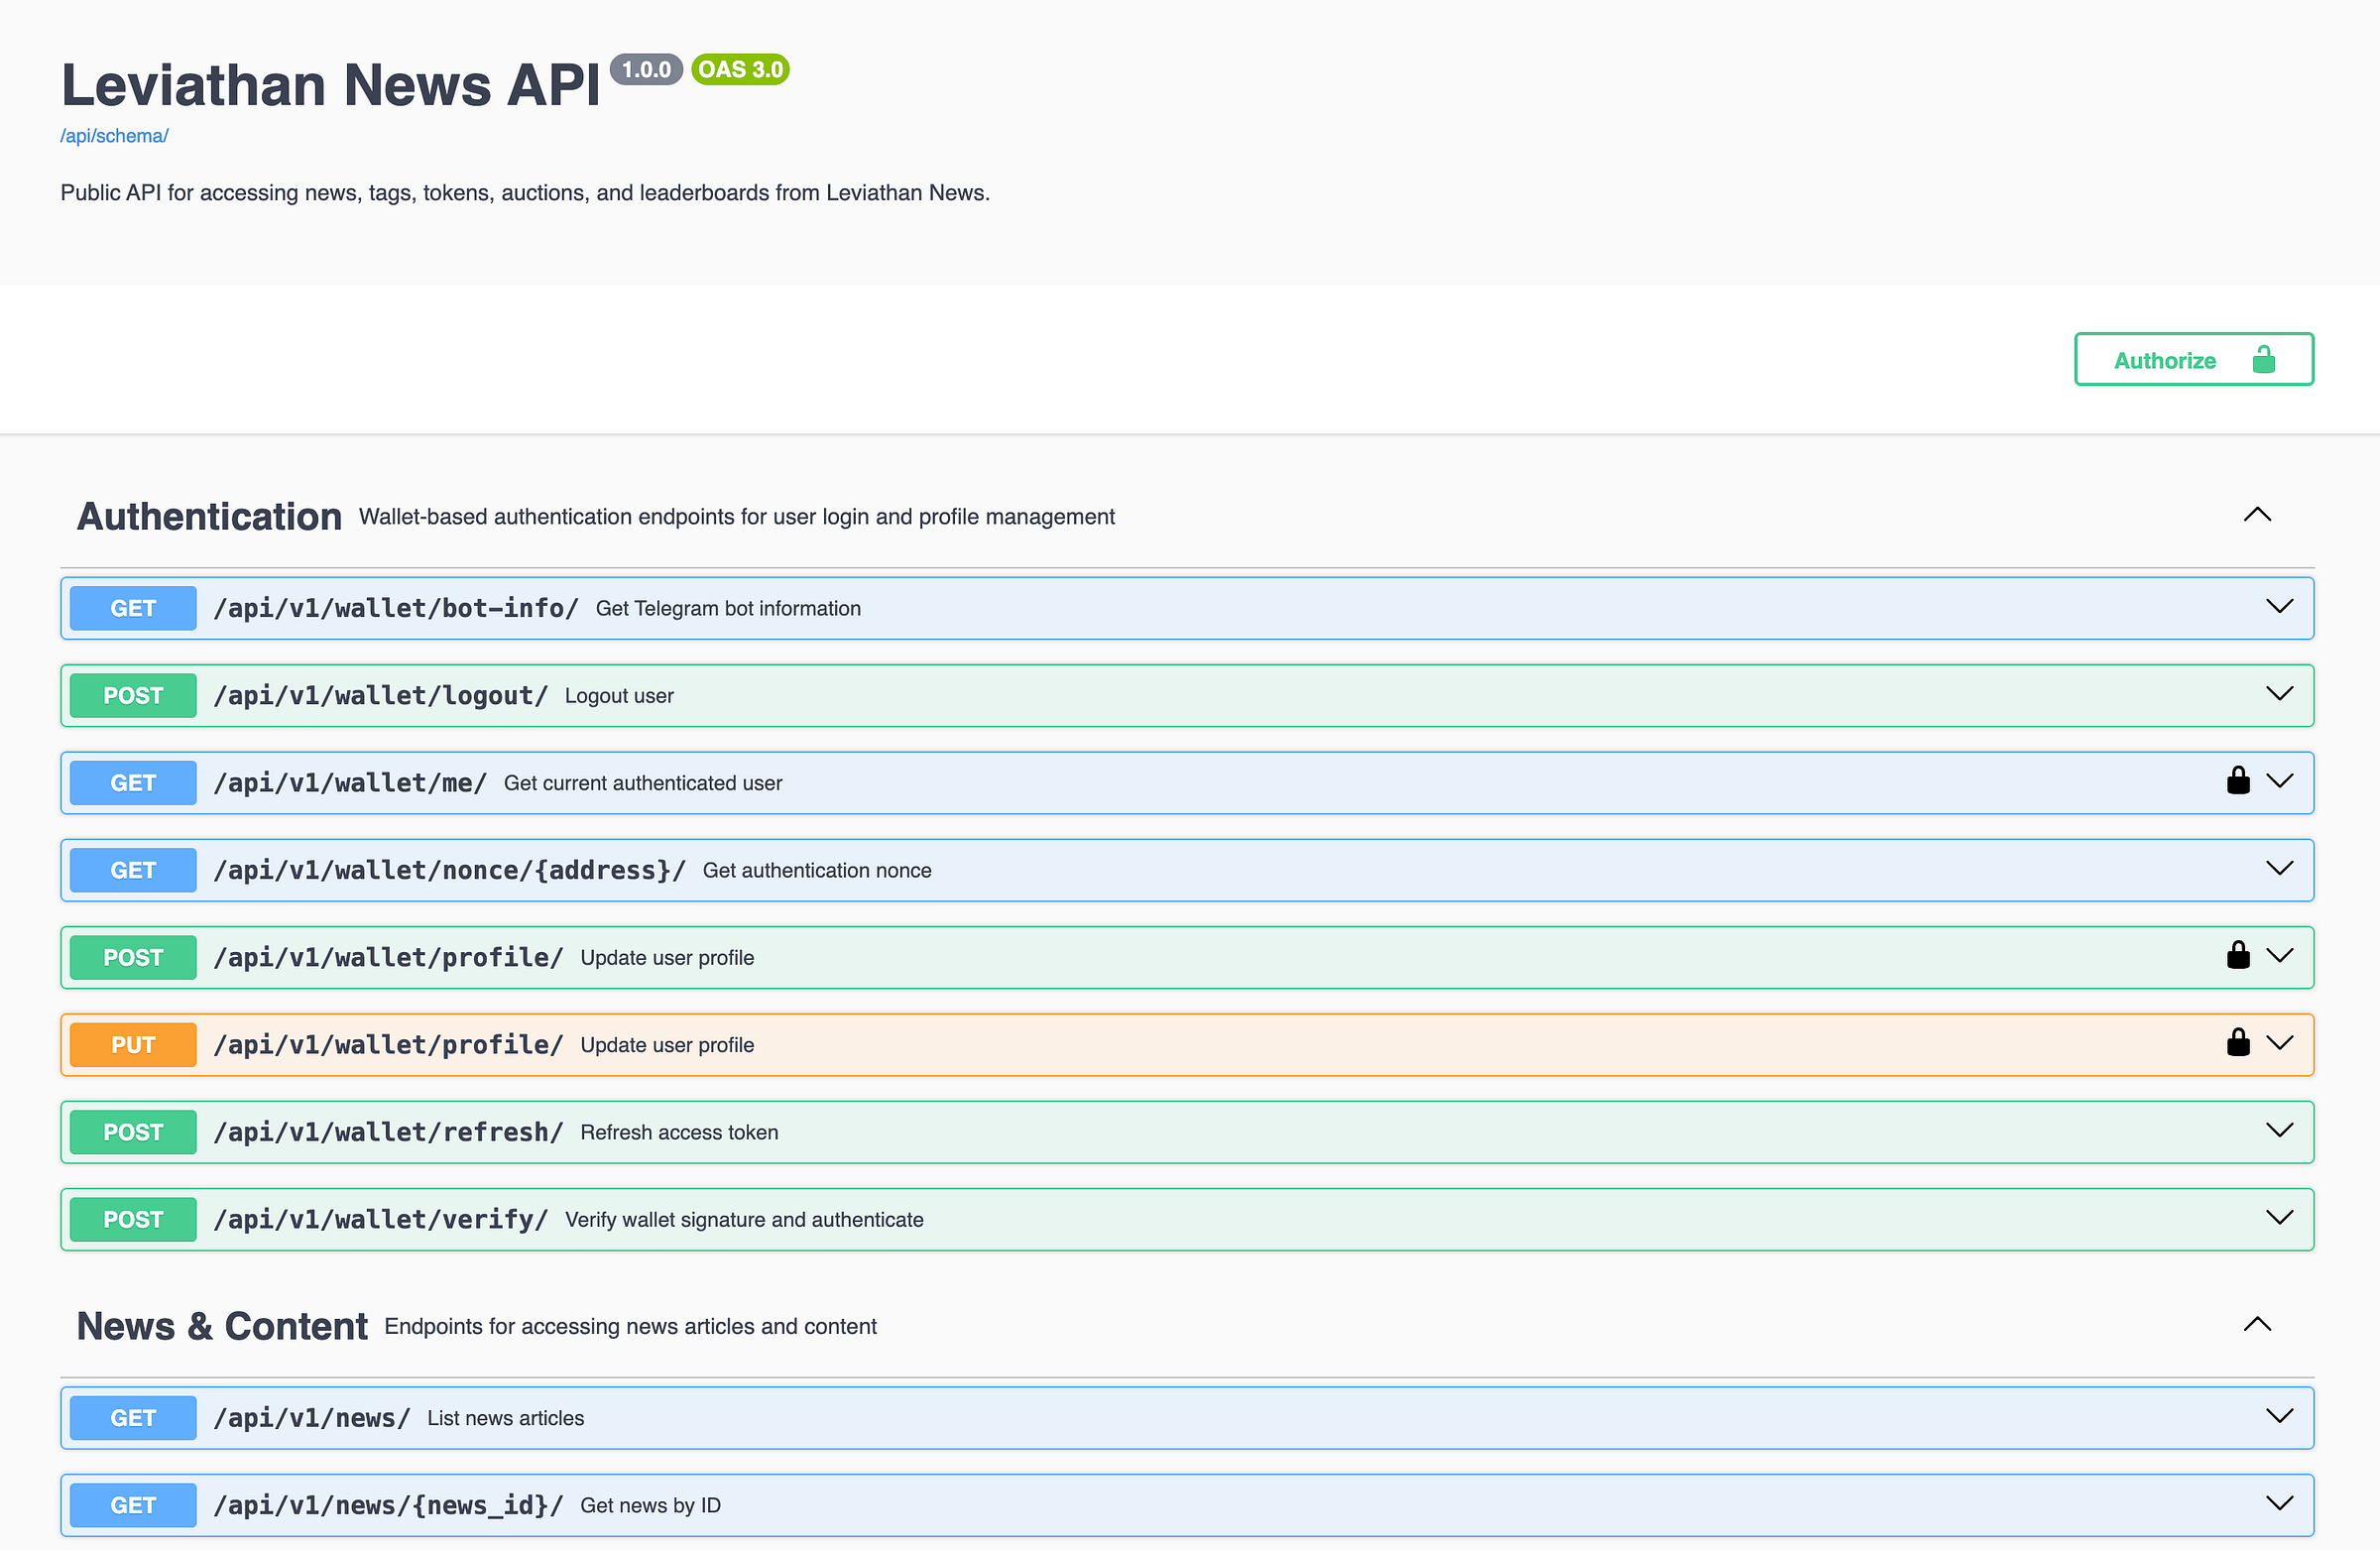Click the lock icon on PUT wallet/profile

[2238, 1043]
